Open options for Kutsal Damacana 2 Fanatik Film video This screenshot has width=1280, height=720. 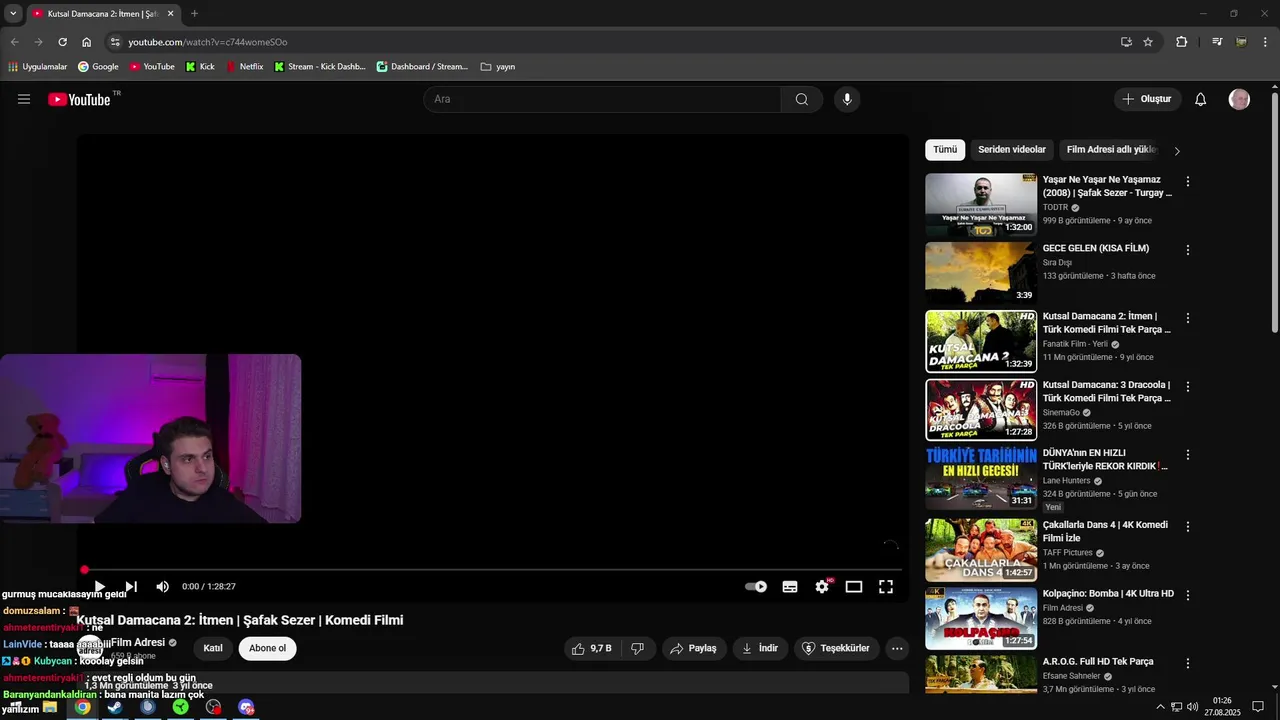coord(1188,318)
